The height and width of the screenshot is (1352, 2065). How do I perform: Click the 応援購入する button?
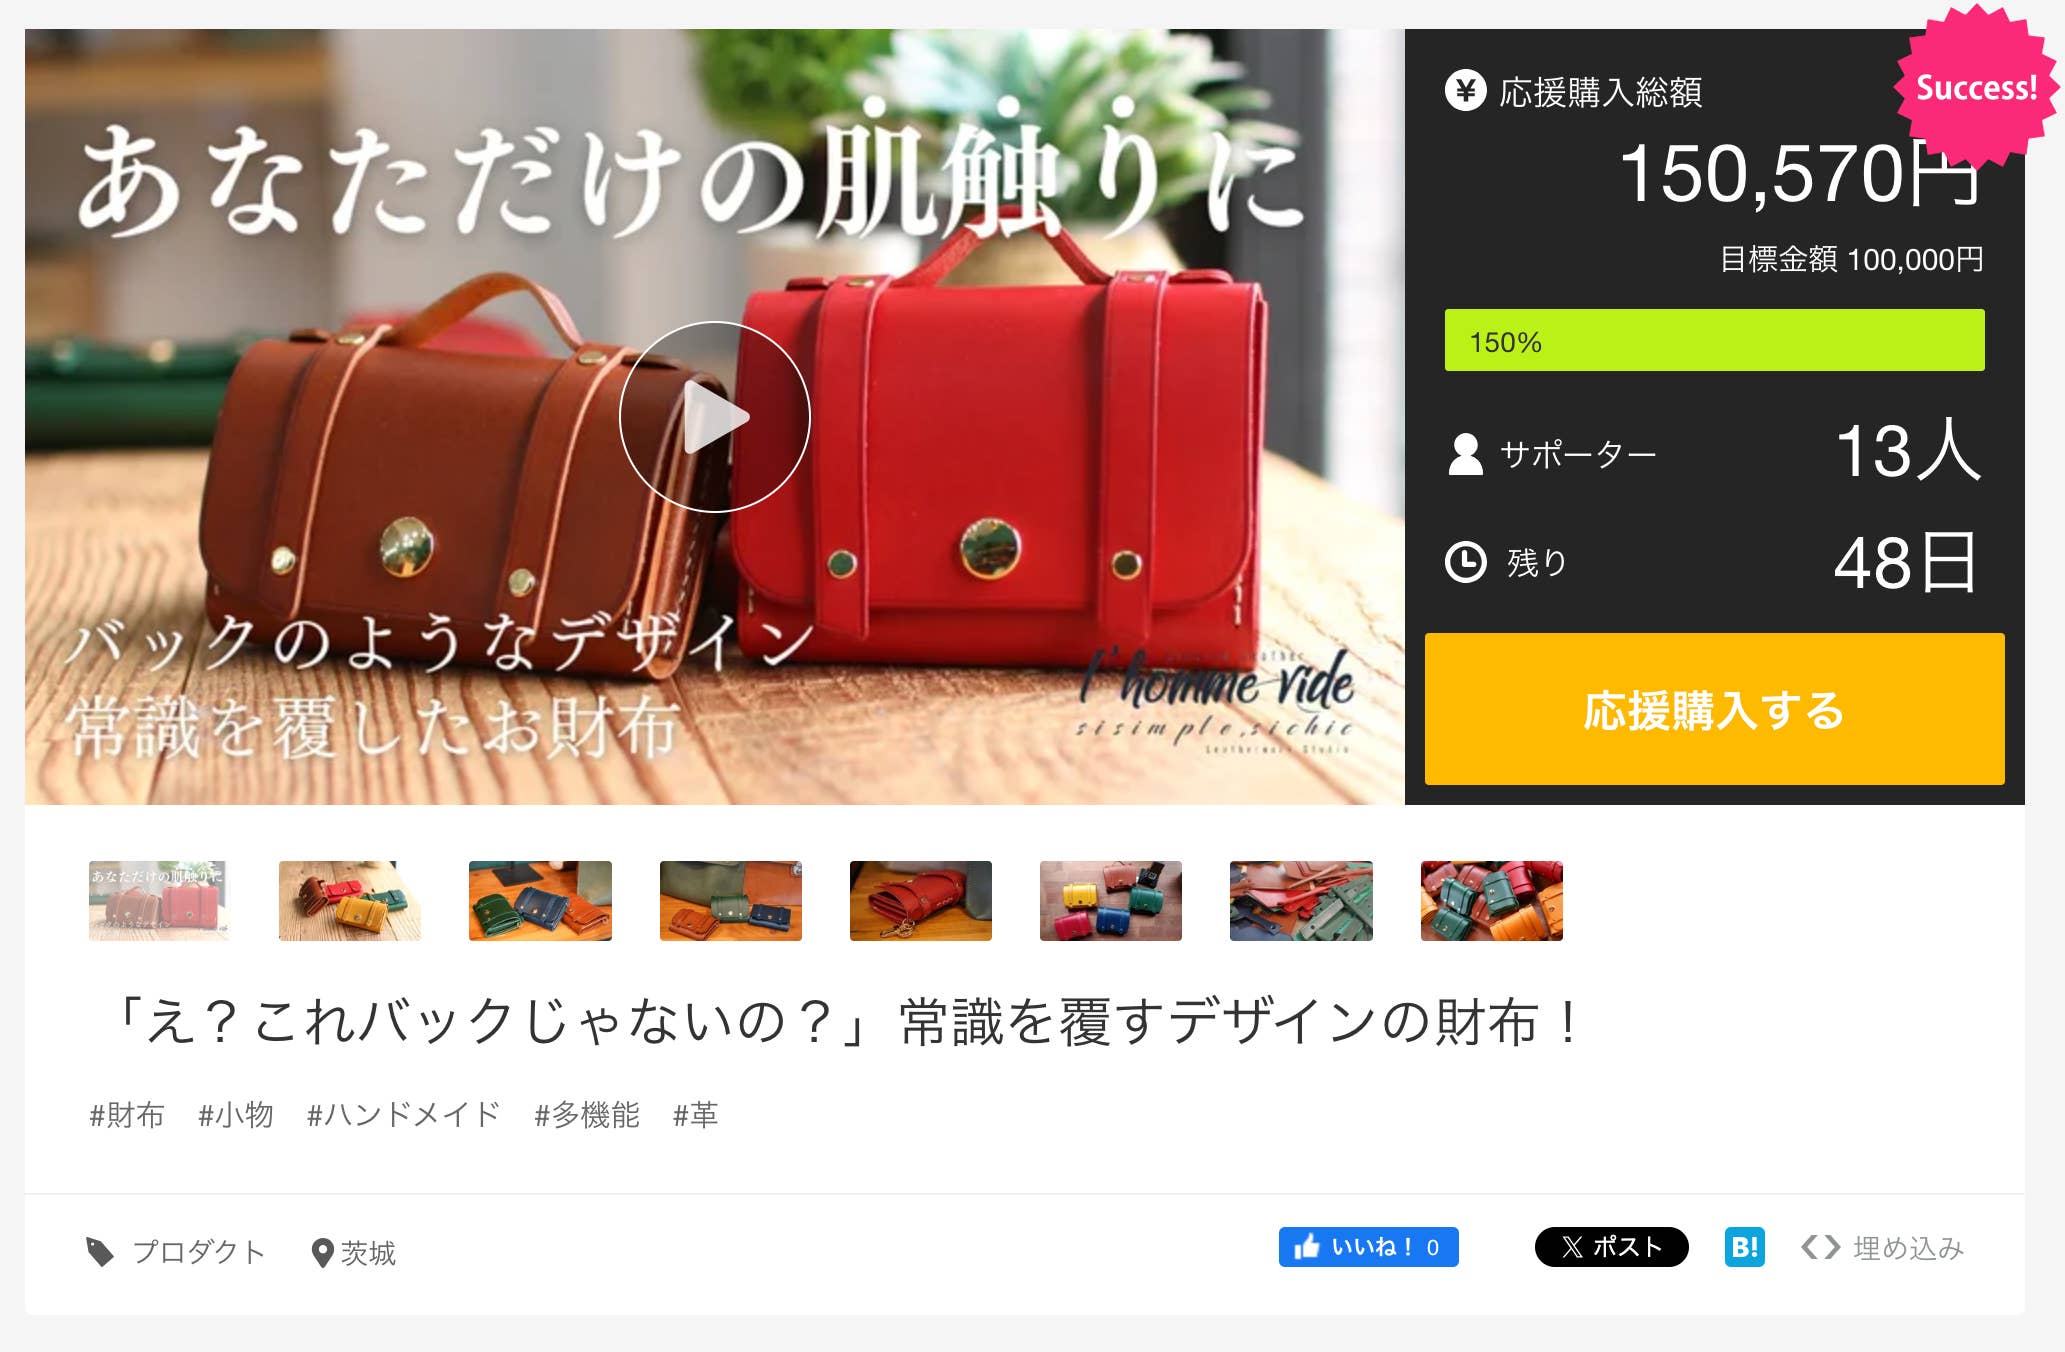(1714, 709)
